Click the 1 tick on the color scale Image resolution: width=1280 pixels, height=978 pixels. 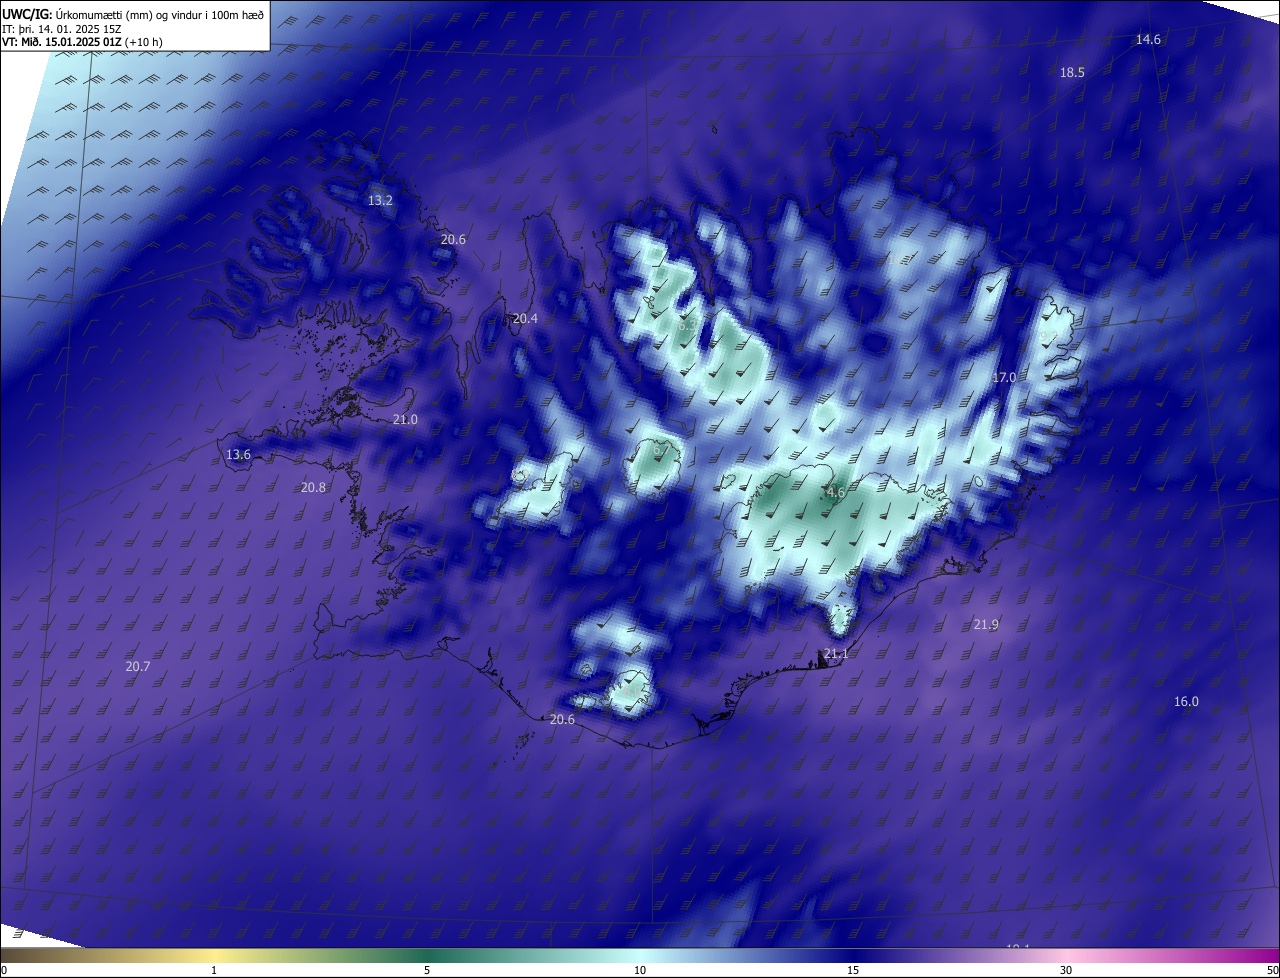pos(214,971)
